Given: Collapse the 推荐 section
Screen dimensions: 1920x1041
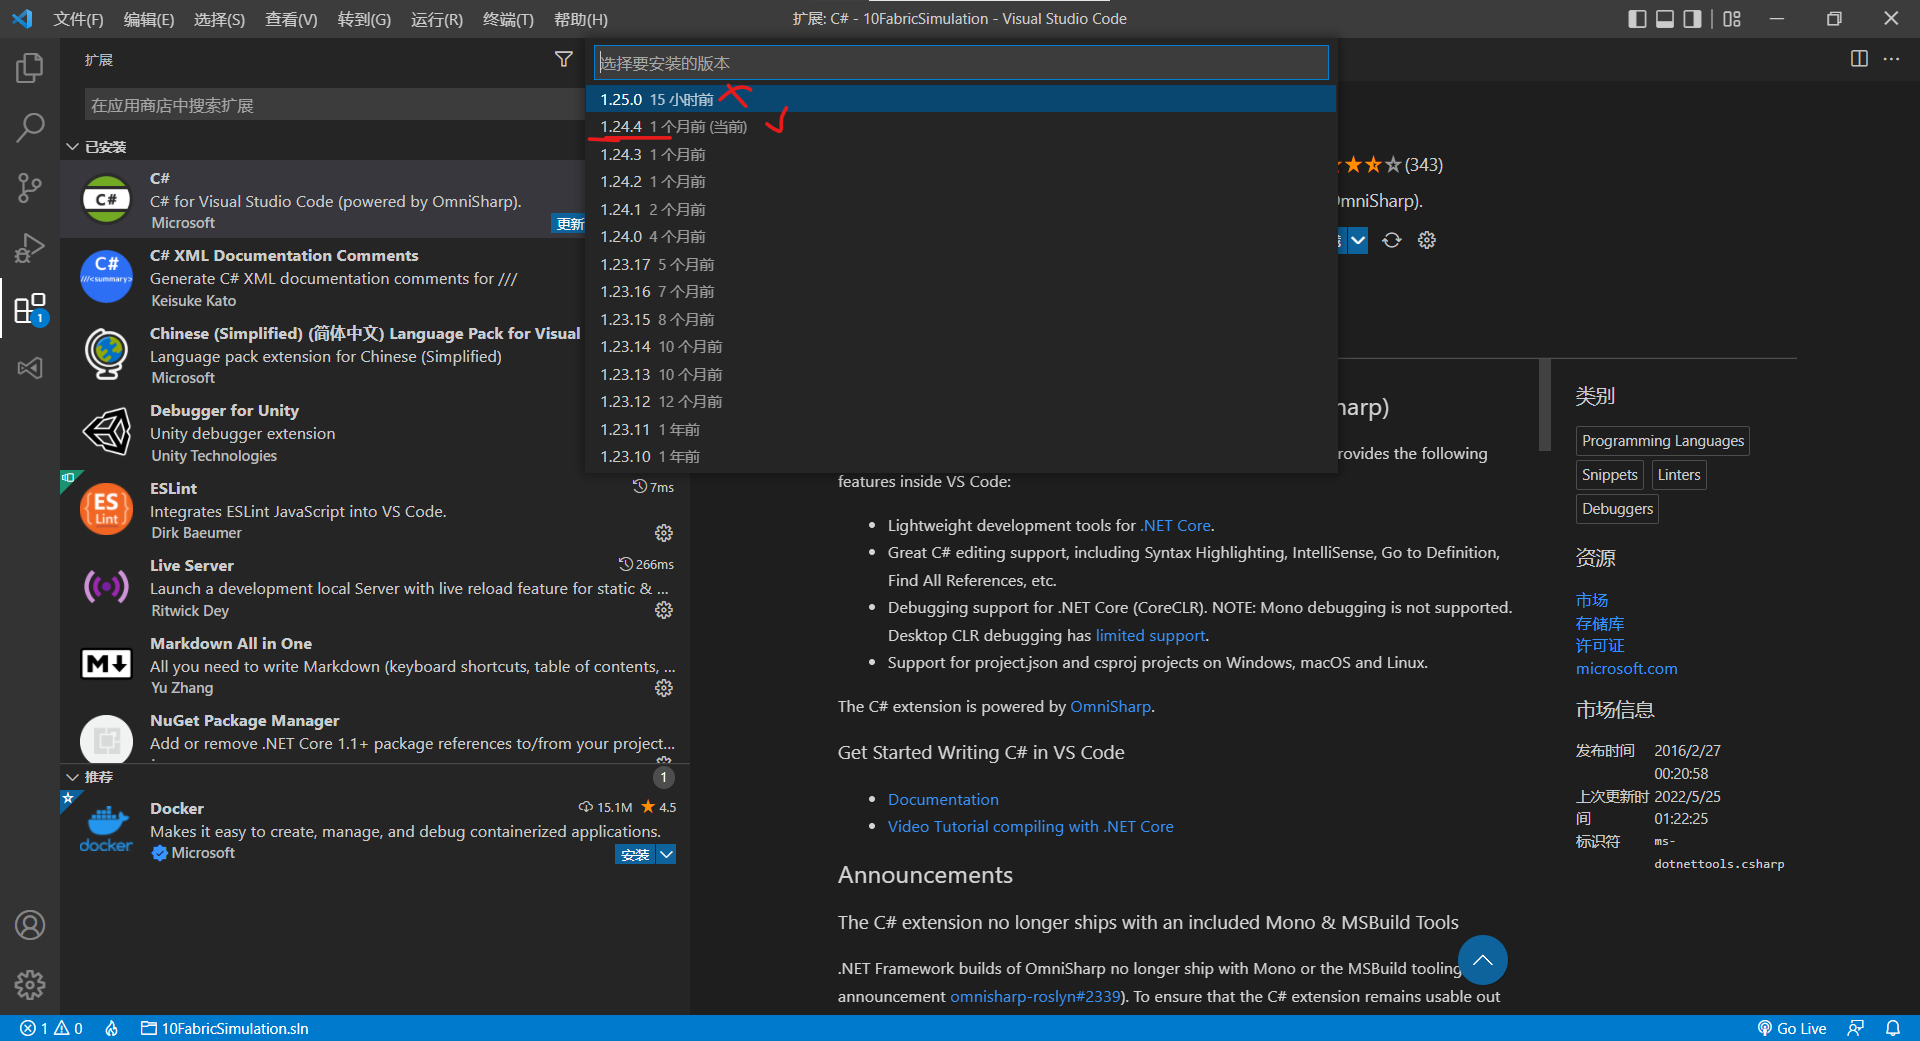Looking at the screenshot, I should [73, 777].
